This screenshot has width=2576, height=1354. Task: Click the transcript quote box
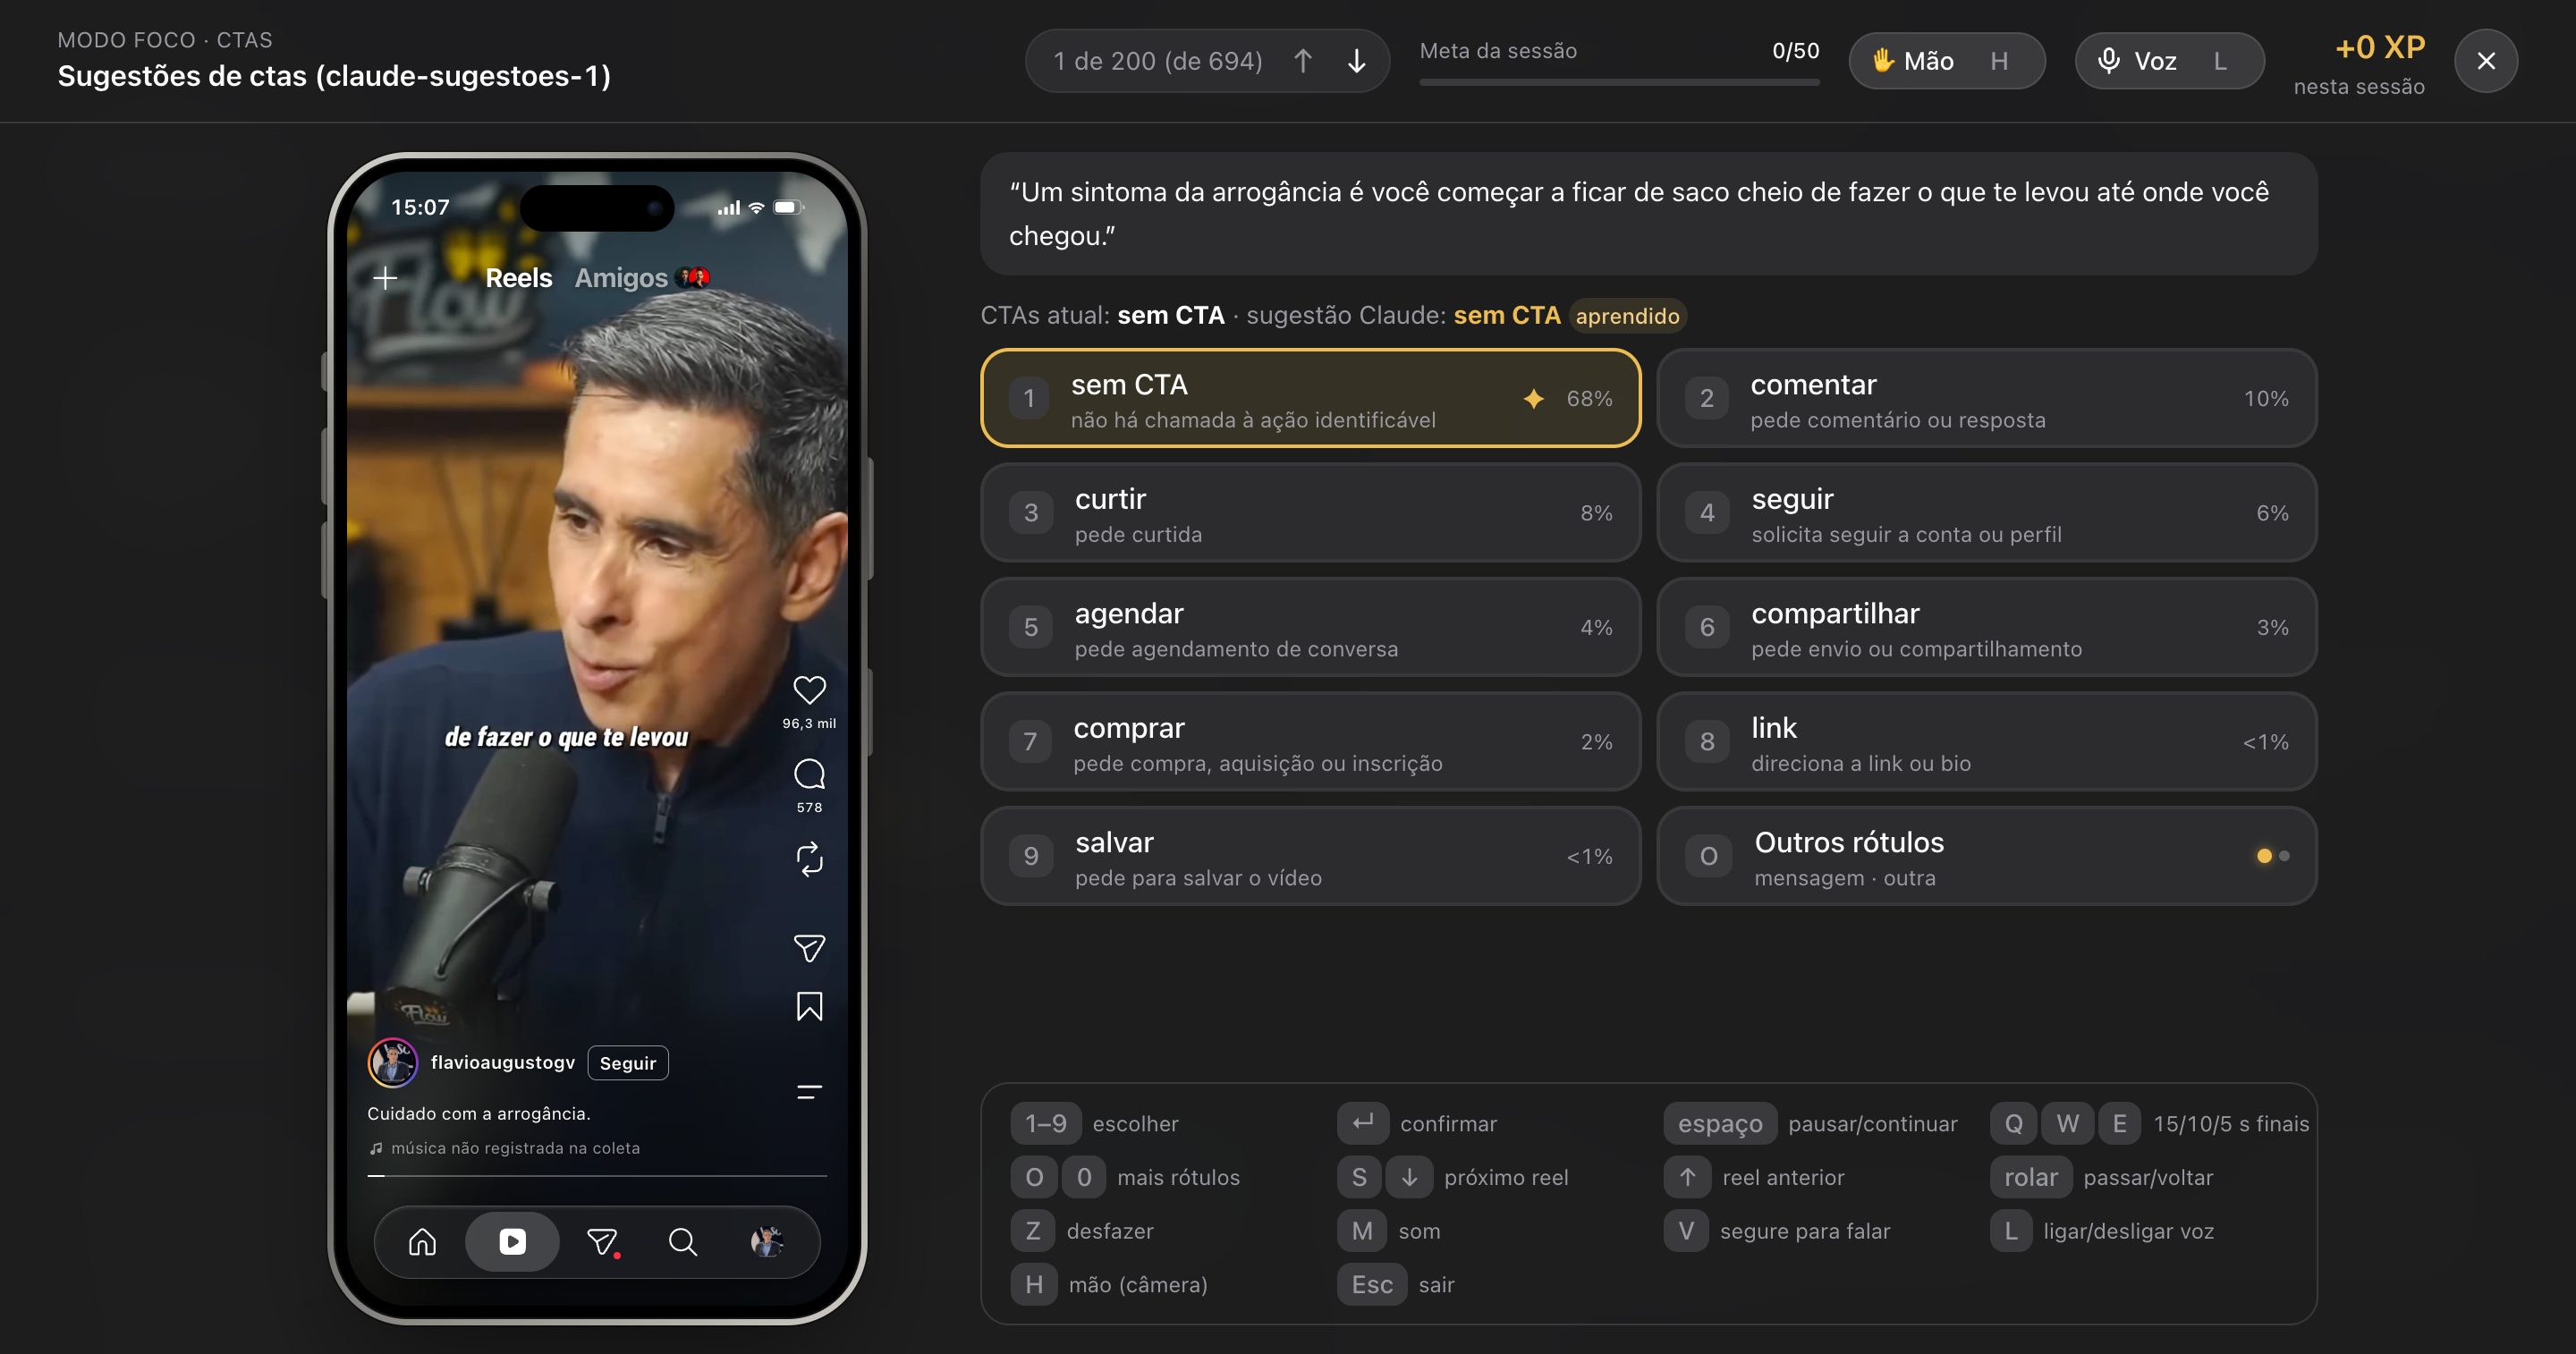click(1648, 214)
